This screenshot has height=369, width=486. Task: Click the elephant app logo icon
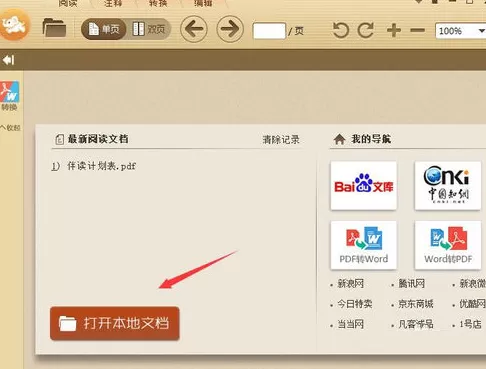click(14, 25)
